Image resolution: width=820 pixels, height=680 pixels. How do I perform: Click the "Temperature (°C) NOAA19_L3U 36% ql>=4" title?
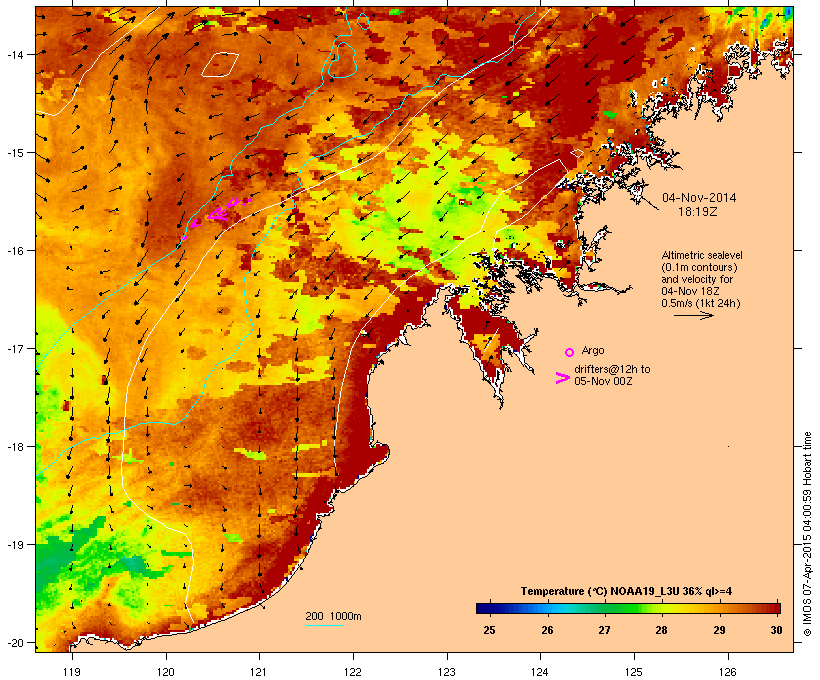point(626,591)
